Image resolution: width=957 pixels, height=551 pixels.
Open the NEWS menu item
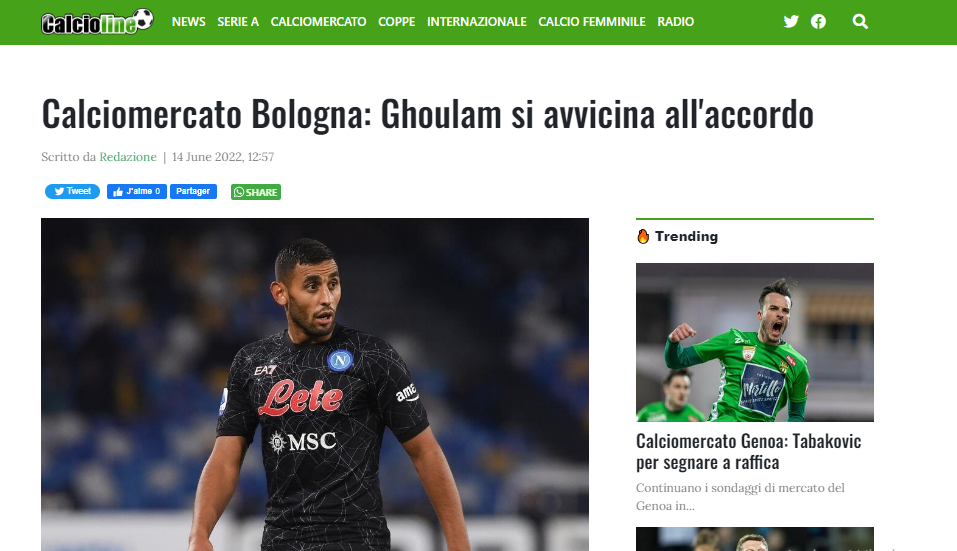pos(189,22)
